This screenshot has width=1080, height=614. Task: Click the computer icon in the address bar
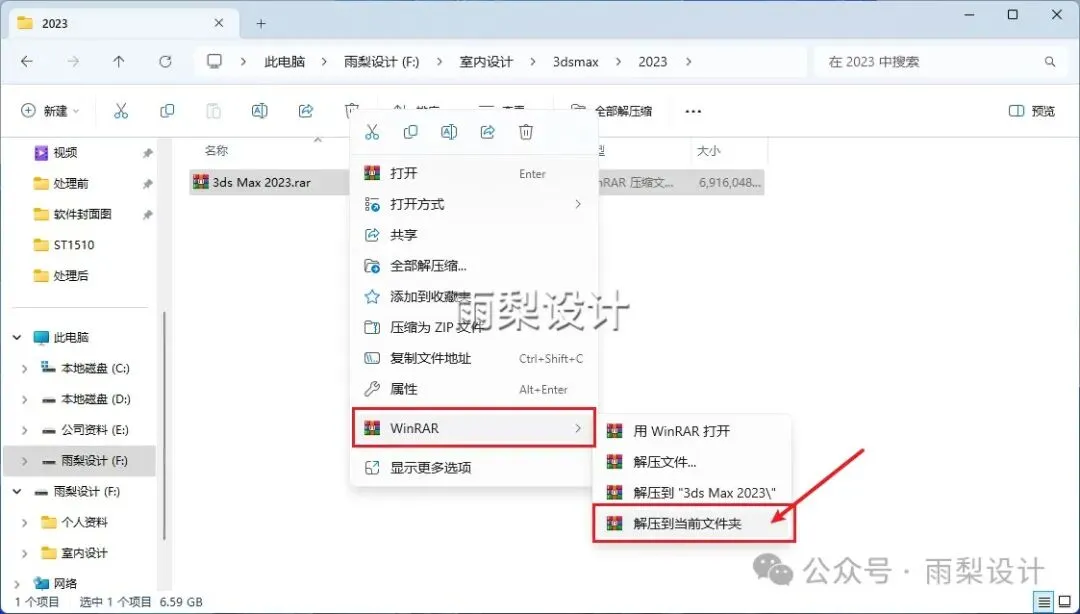[215, 61]
